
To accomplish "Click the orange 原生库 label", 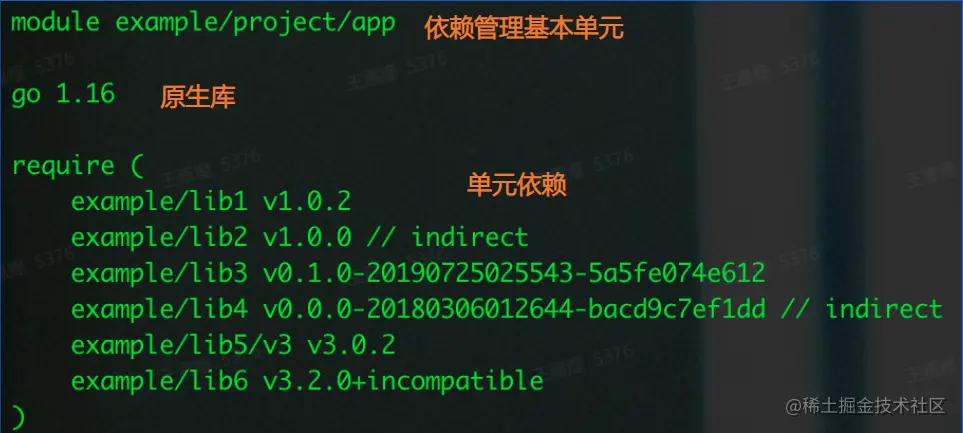I will [x=198, y=97].
